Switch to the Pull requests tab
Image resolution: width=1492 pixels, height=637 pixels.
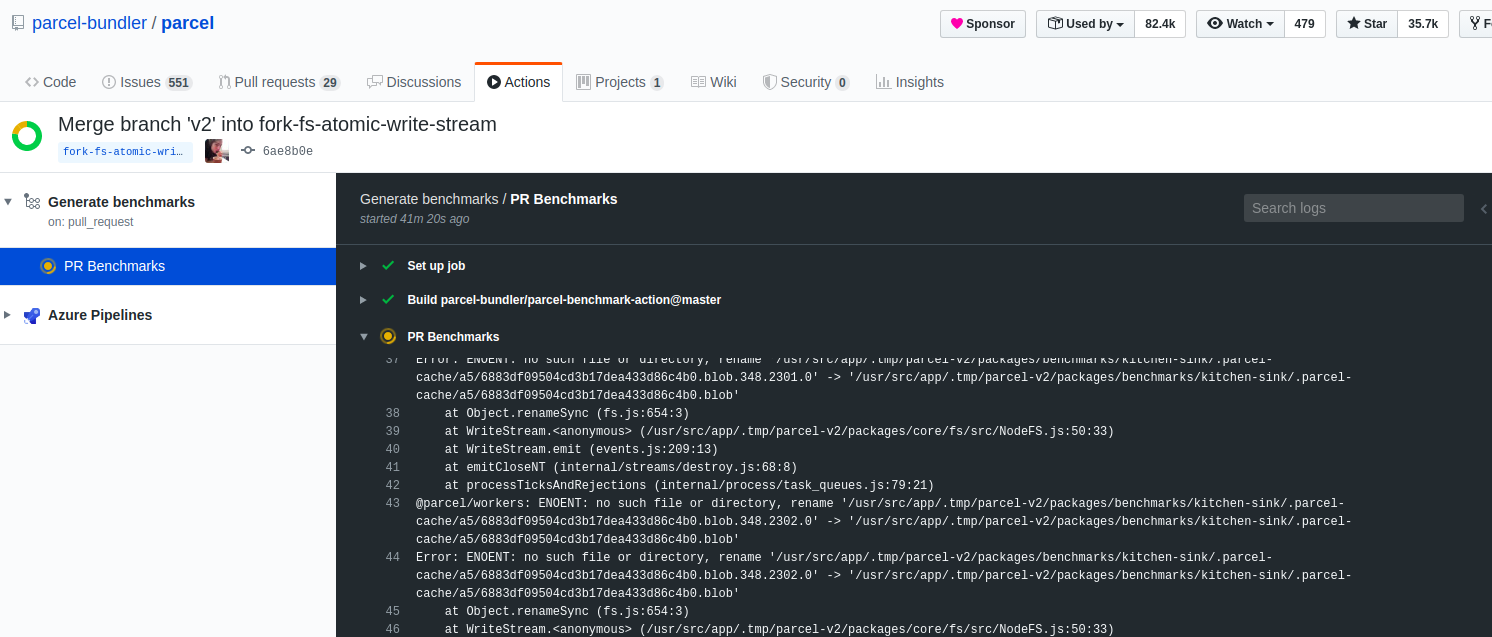(279, 82)
